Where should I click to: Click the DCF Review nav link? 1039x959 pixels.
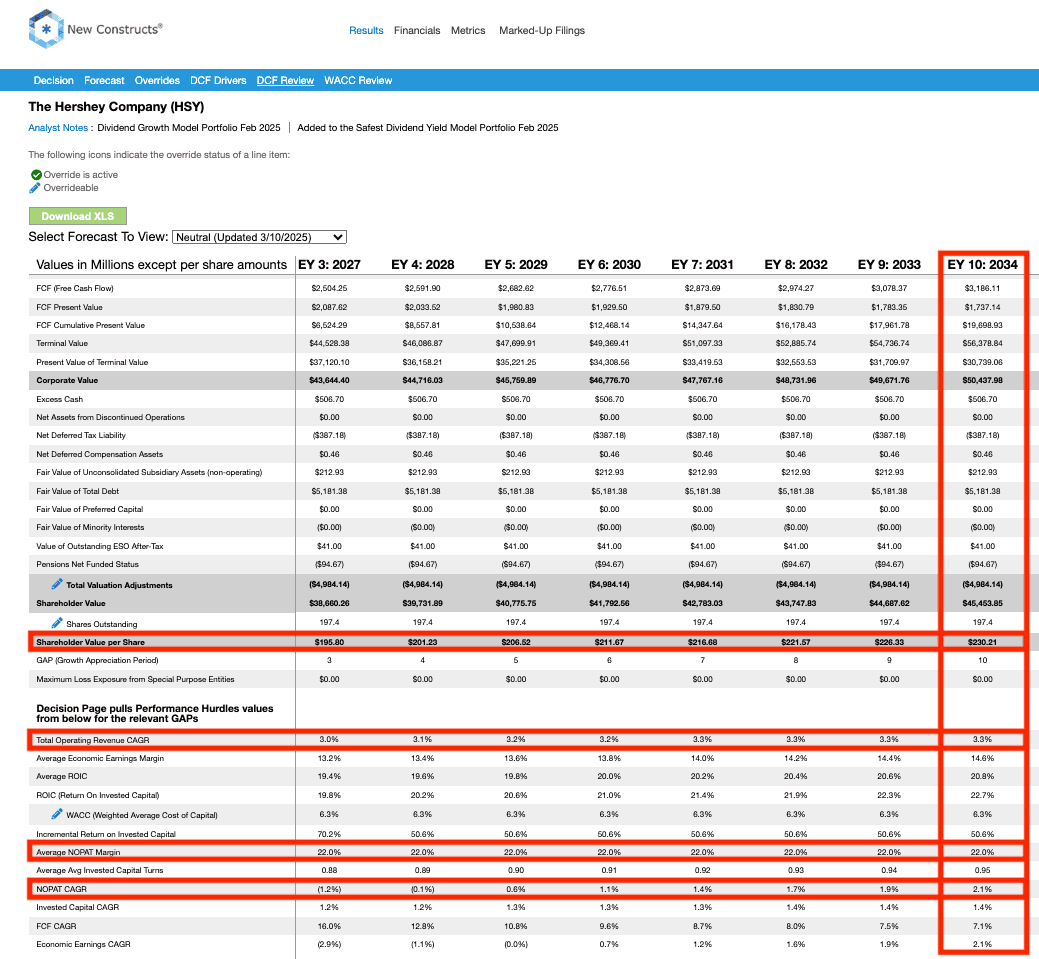[285, 80]
